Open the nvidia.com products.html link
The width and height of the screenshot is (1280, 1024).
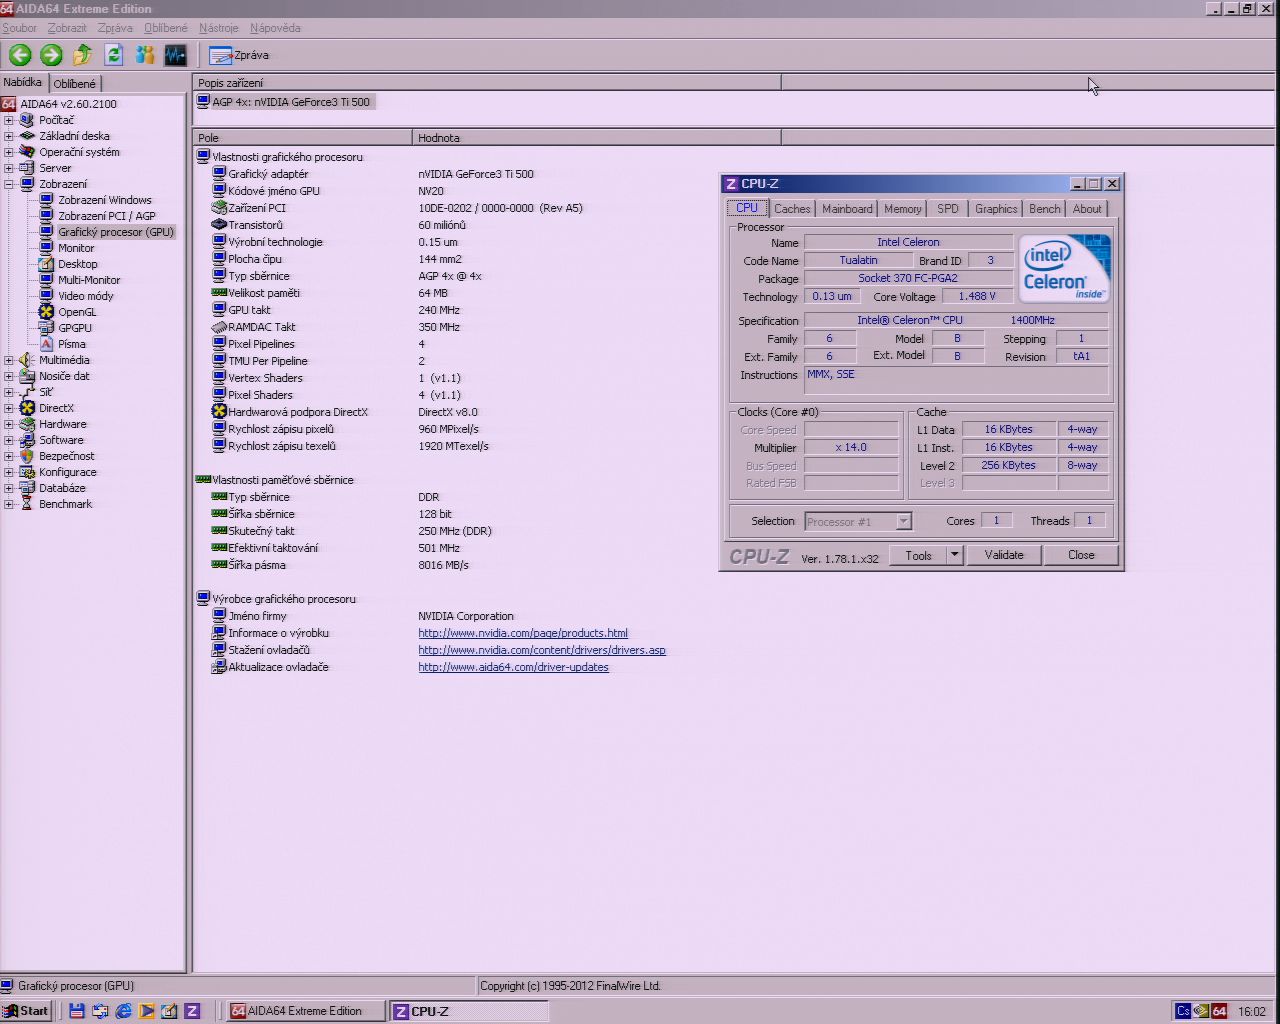[x=523, y=633]
